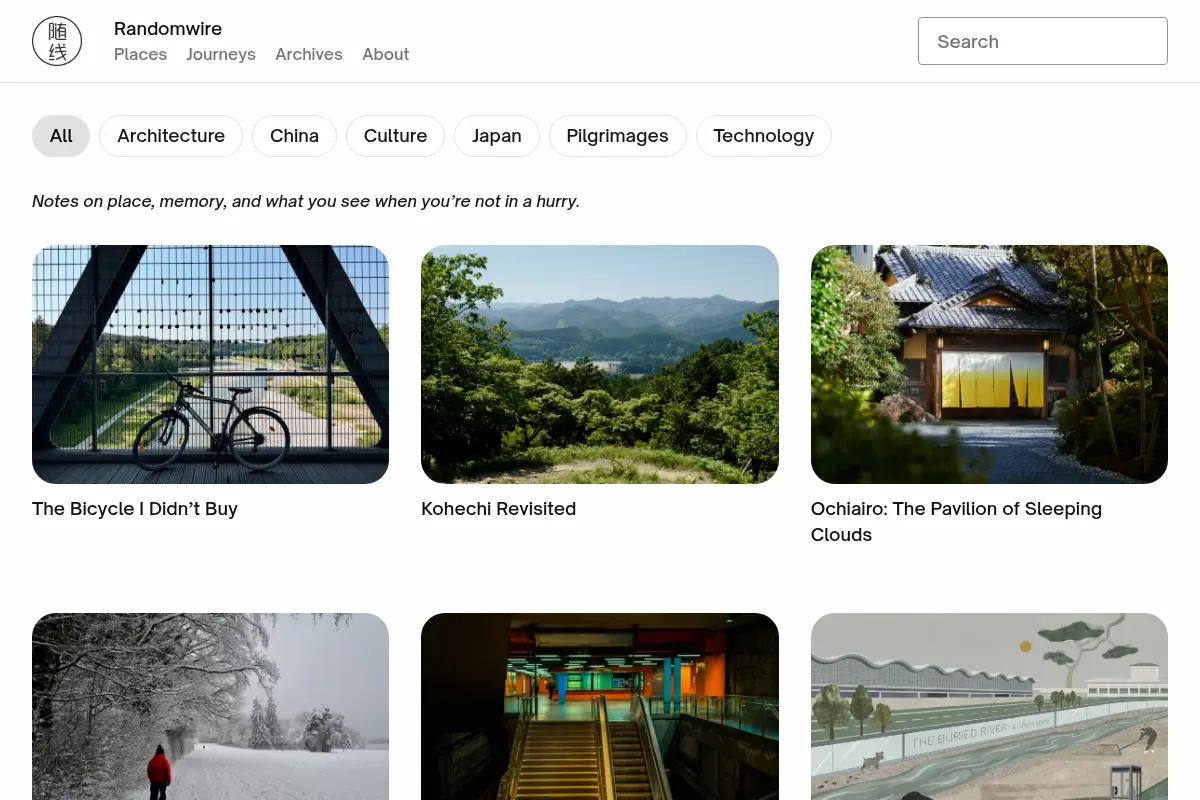This screenshot has height=800, width=1200.
Task: Go to the Archives page
Action: (x=309, y=54)
